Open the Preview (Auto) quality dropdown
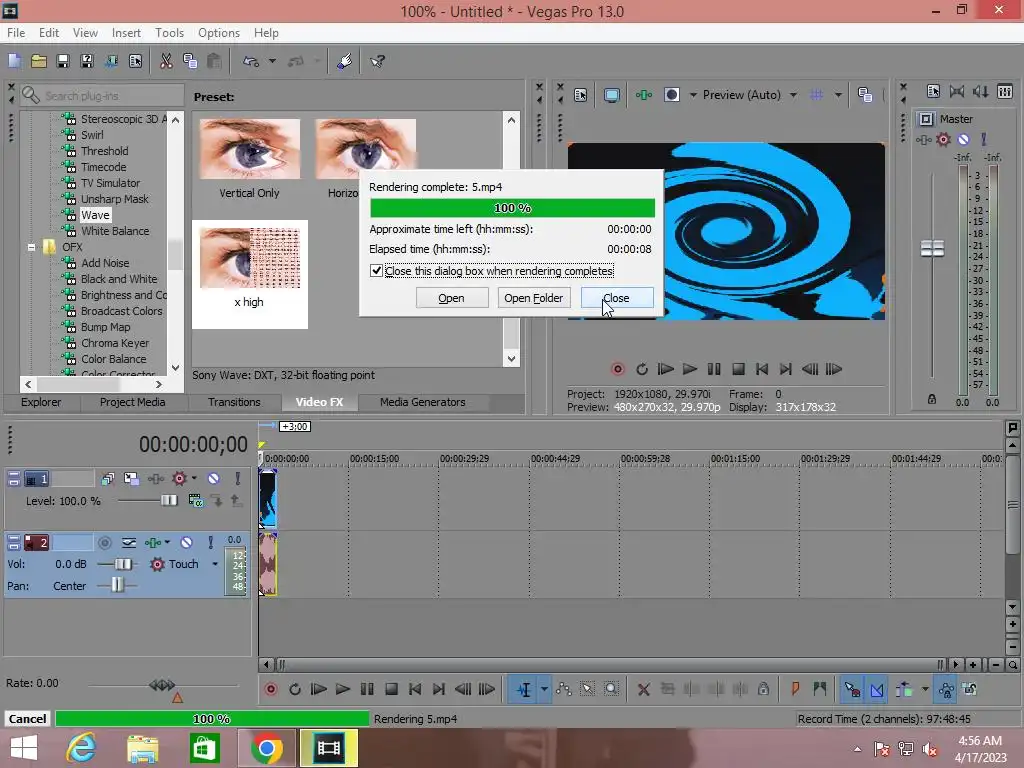1024x768 pixels. 793,95
